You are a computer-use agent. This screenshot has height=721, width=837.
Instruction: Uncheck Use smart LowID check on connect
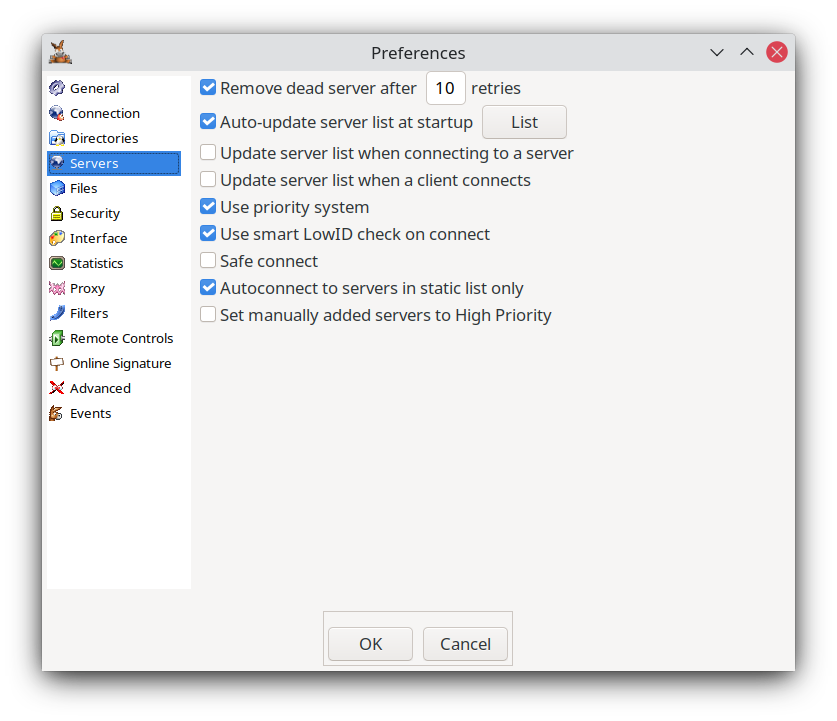point(208,234)
